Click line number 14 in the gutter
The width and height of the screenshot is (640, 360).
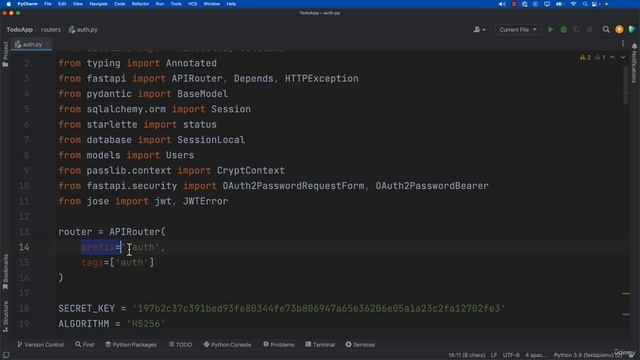[24, 247]
